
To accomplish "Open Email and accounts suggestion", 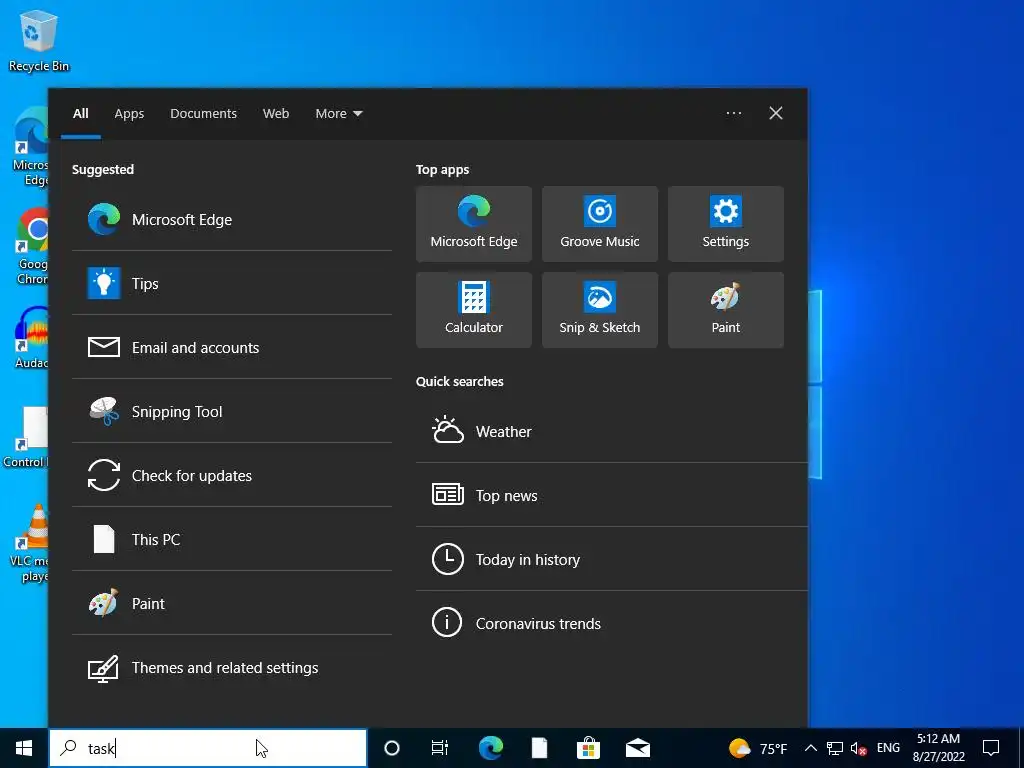I will [x=231, y=347].
